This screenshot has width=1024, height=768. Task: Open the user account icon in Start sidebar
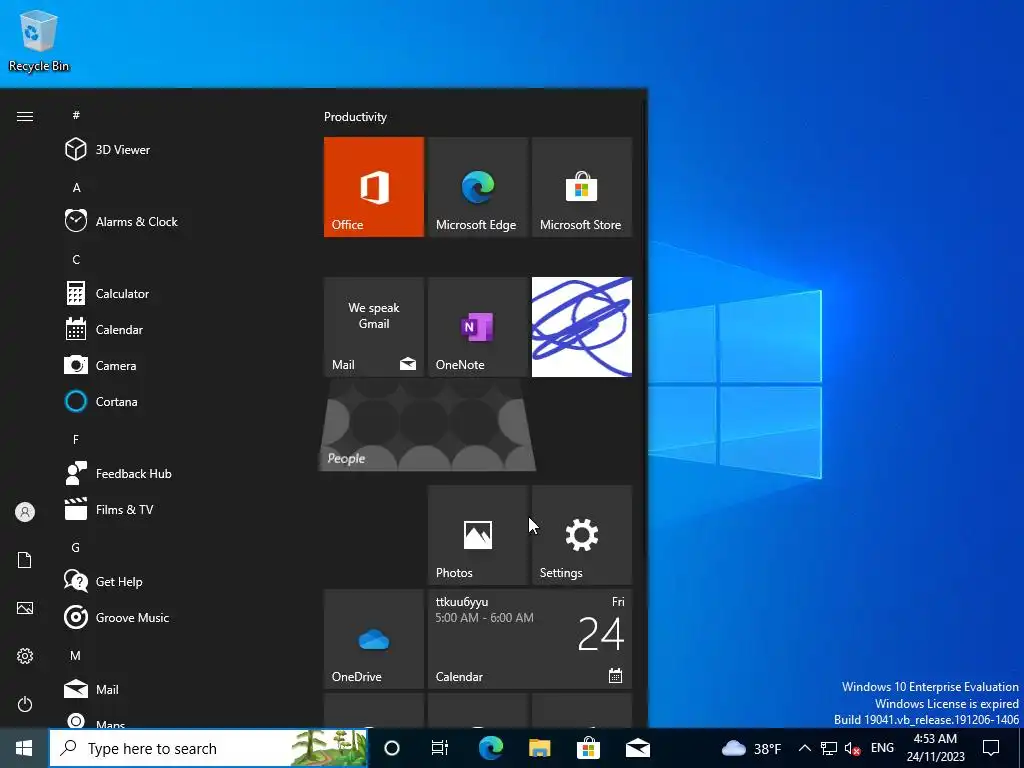(25, 512)
